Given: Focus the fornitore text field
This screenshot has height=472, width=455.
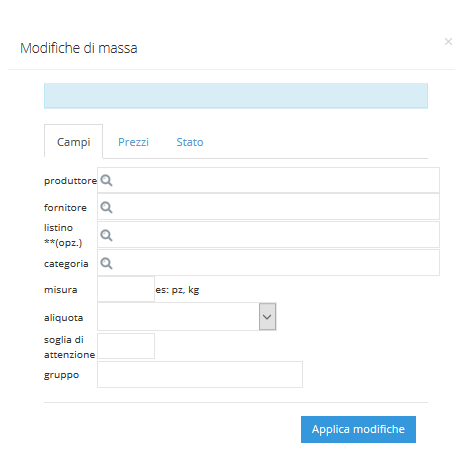Looking at the screenshot, I should 268,207.
